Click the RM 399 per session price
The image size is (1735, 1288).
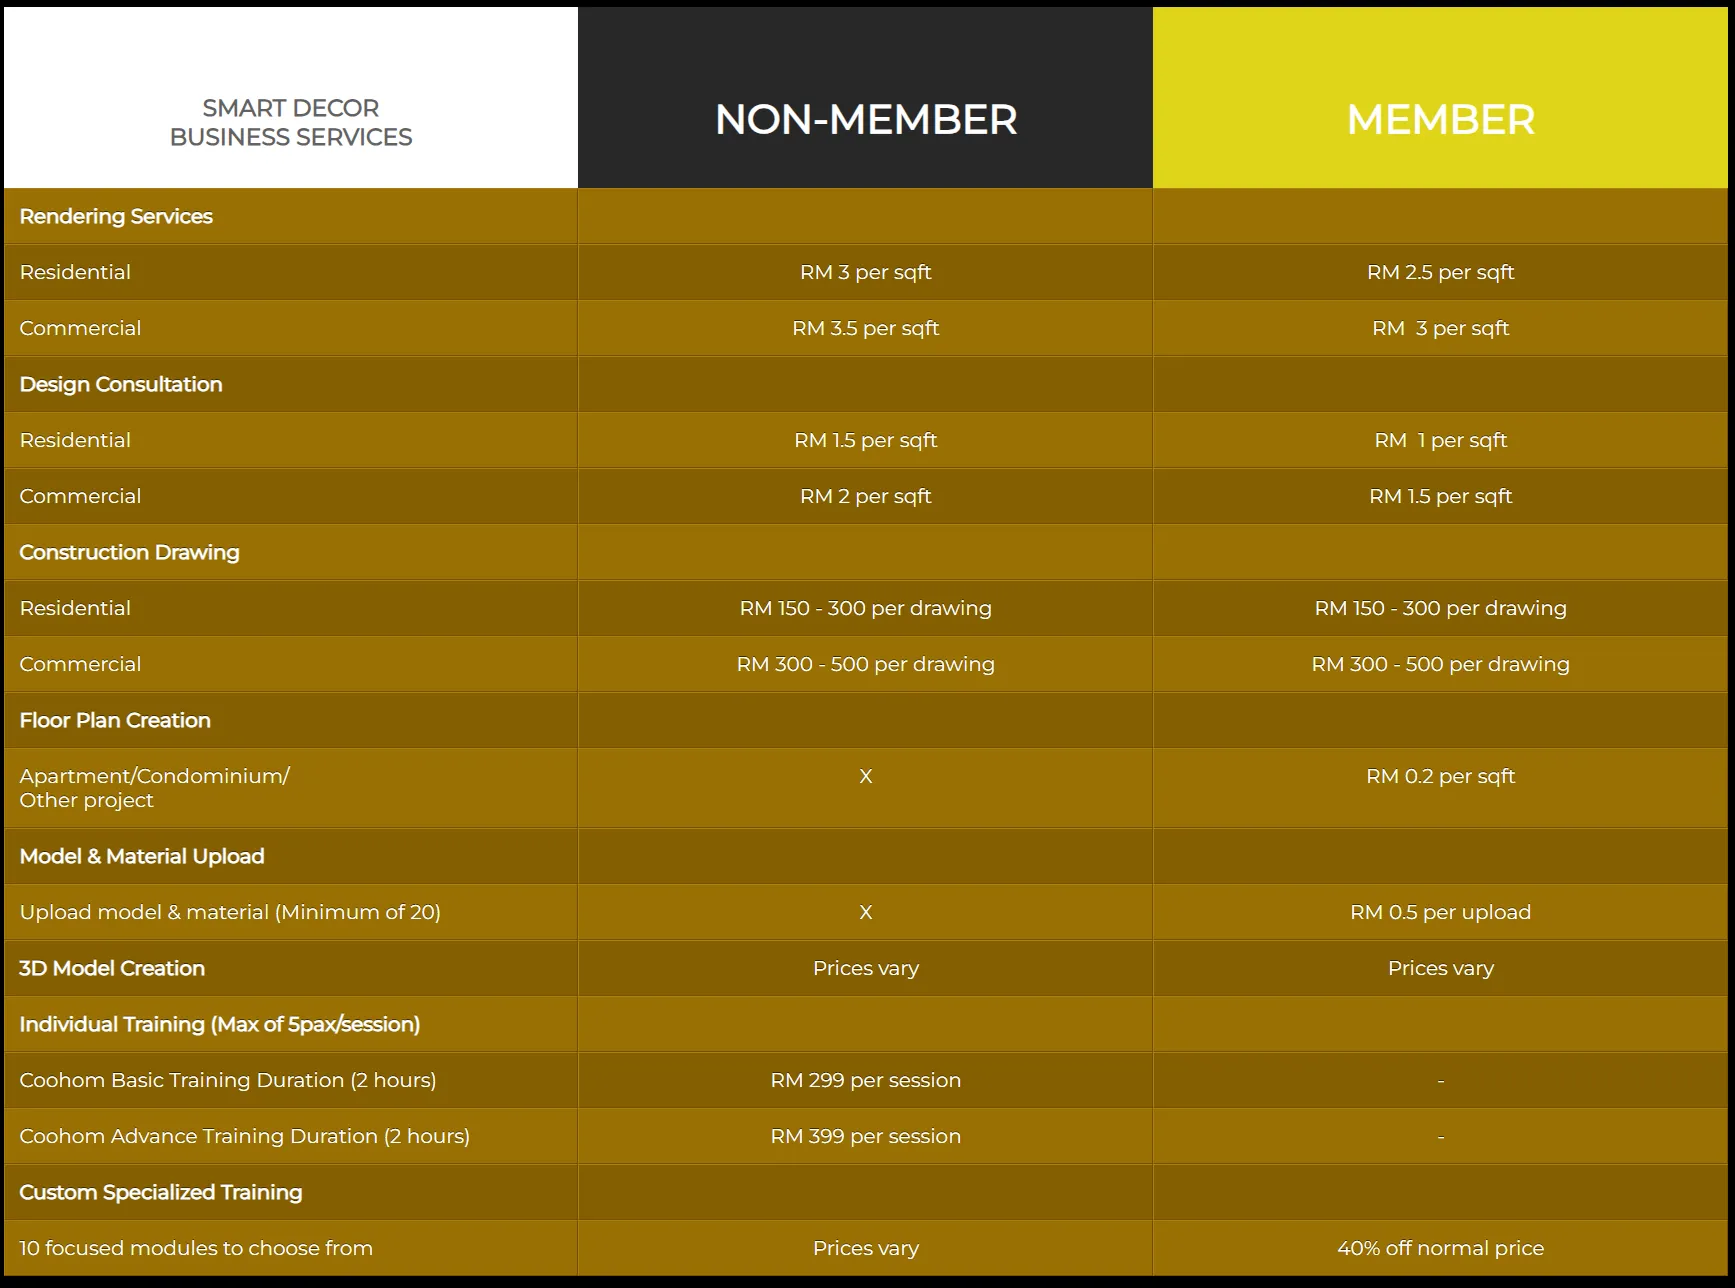click(865, 1136)
